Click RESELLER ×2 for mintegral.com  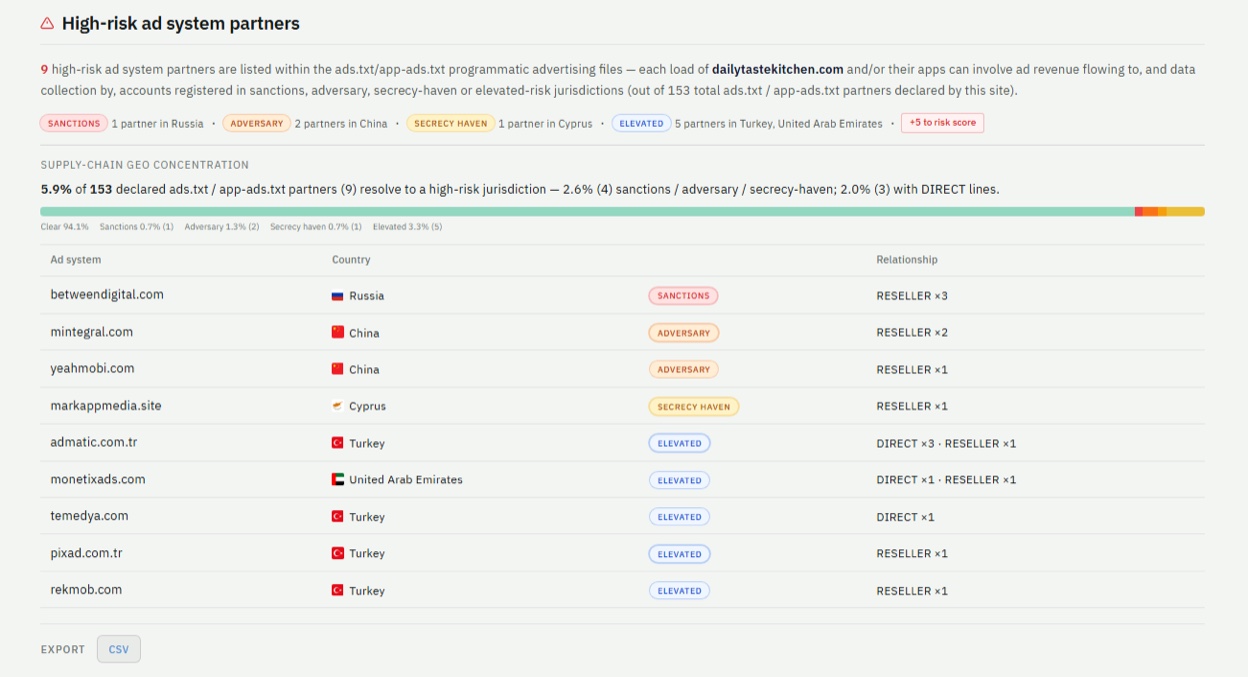pos(912,333)
